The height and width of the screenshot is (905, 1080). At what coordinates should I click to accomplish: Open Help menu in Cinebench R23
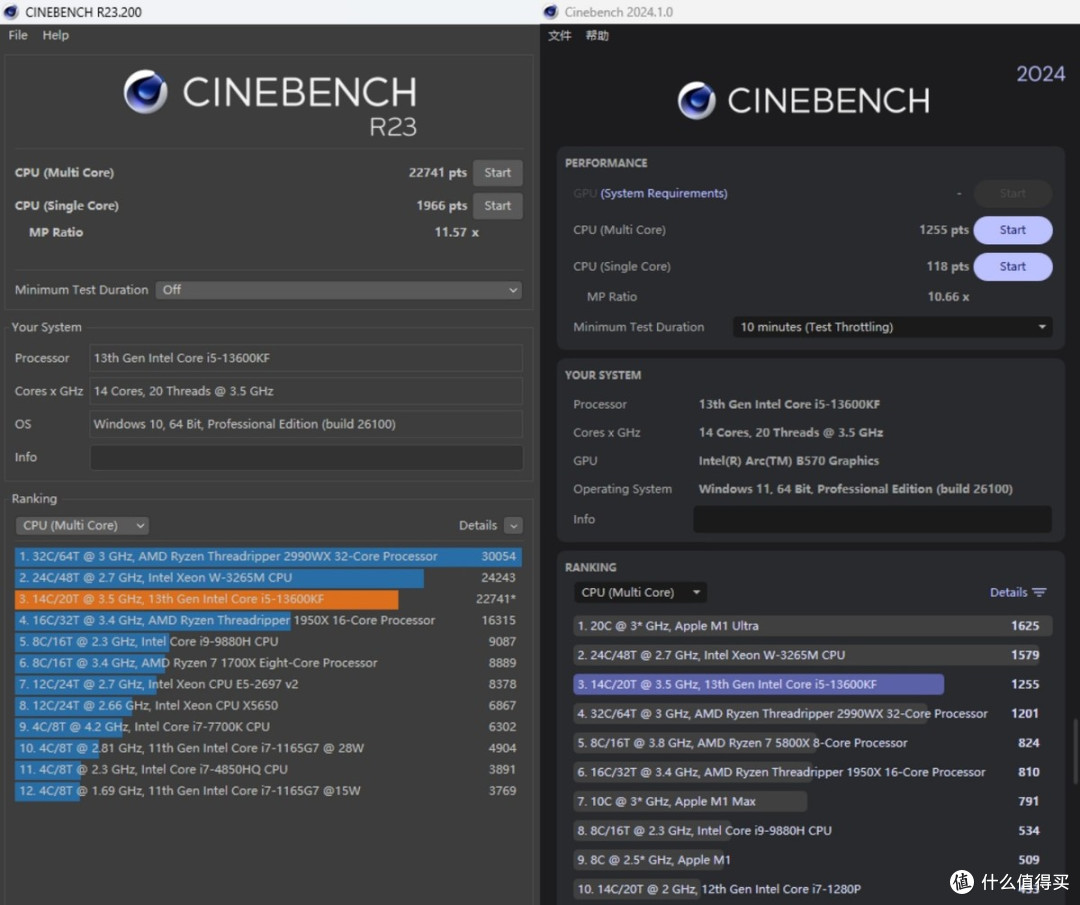pos(56,35)
